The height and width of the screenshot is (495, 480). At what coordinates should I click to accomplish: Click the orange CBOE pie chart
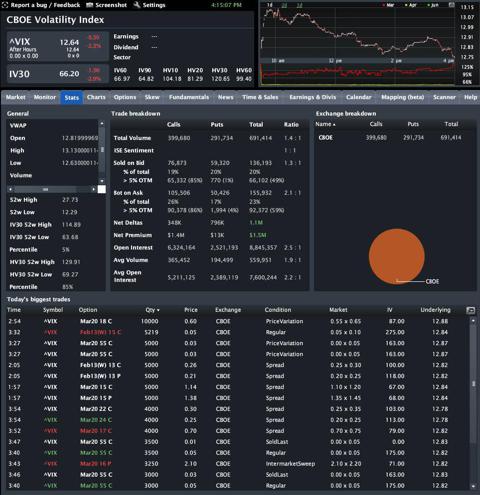point(397,256)
